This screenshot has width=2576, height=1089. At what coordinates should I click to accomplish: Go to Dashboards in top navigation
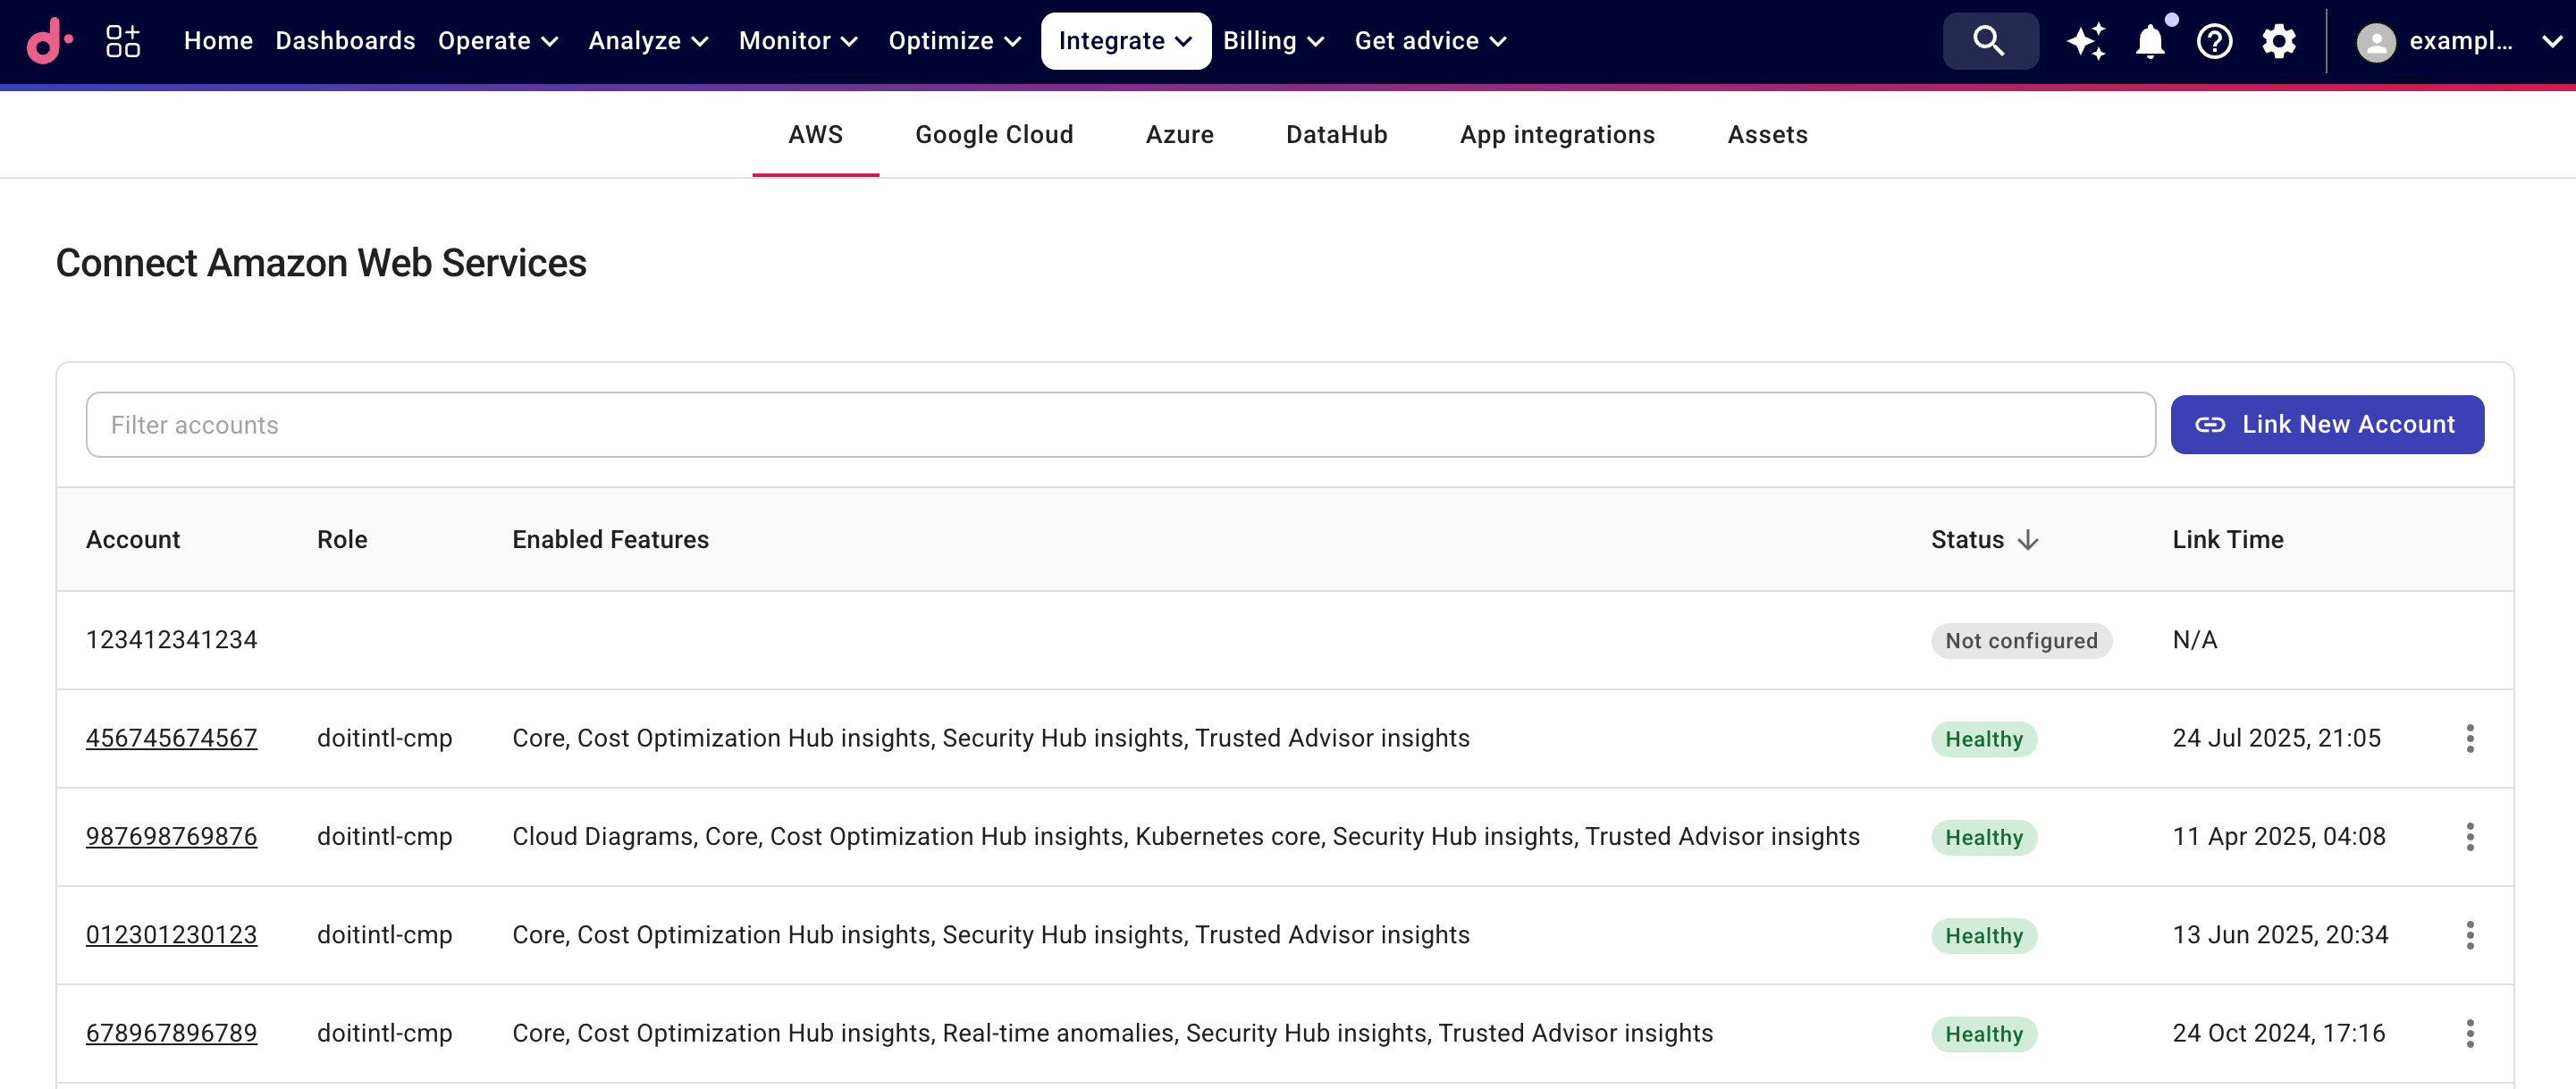point(345,41)
